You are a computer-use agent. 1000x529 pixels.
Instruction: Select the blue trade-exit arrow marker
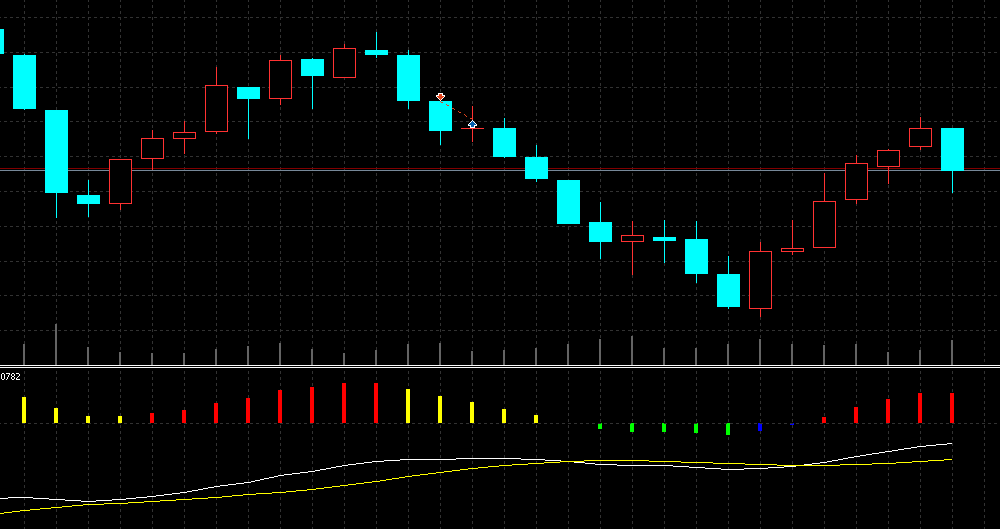coord(472,124)
